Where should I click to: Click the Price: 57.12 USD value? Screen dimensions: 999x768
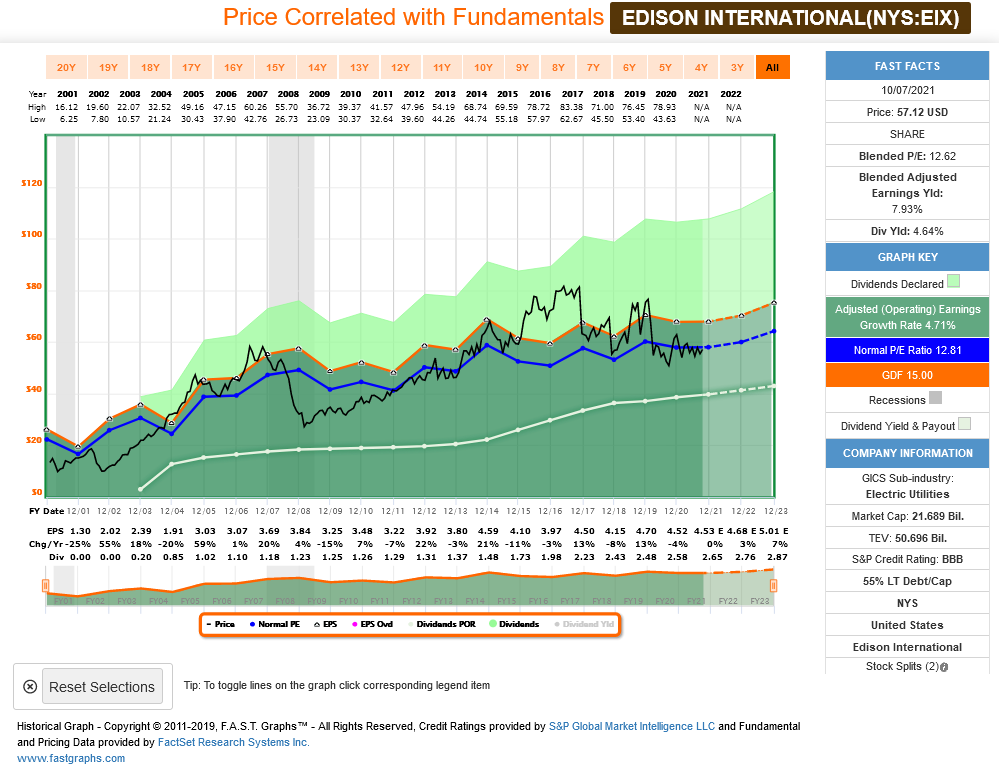[907, 112]
